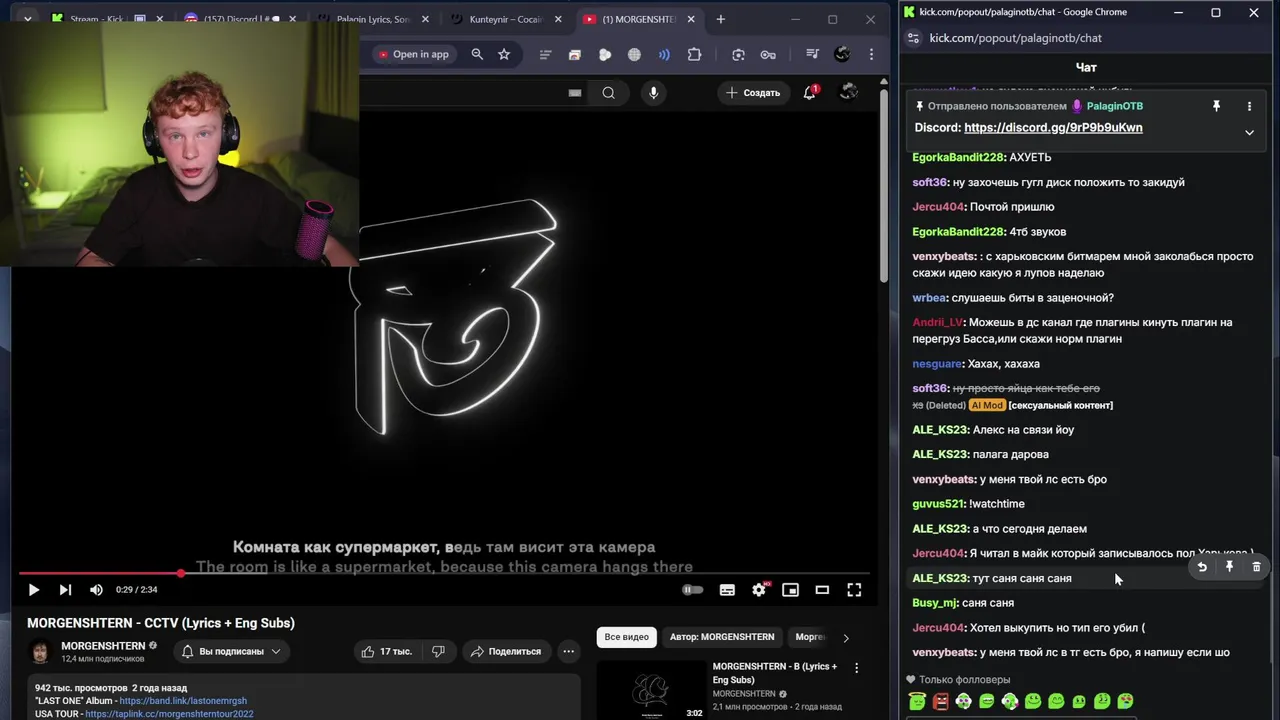1280x720 pixels.
Task: Open Chrome zoom magnifier in address bar
Action: (477, 55)
